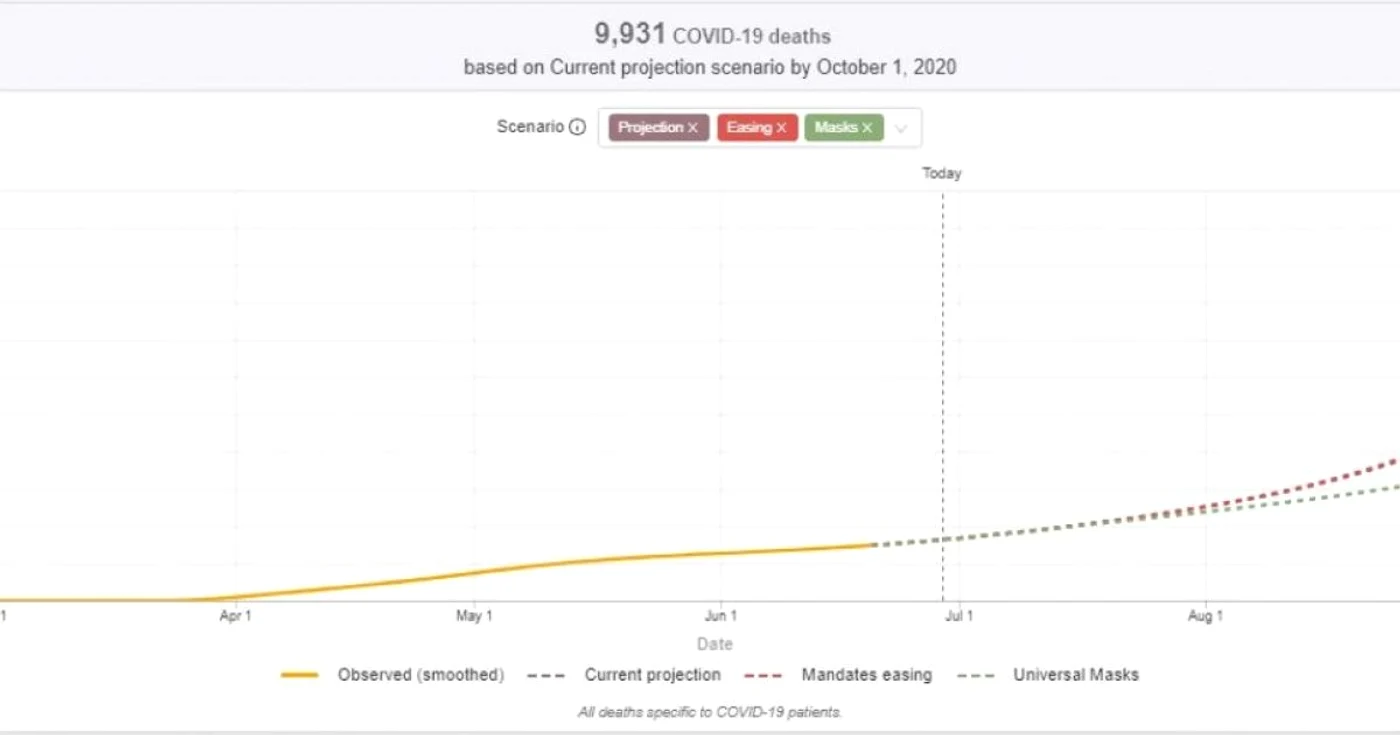This screenshot has height=735, width=1400.
Task: Click the May 1 axis label
Action: (474, 616)
